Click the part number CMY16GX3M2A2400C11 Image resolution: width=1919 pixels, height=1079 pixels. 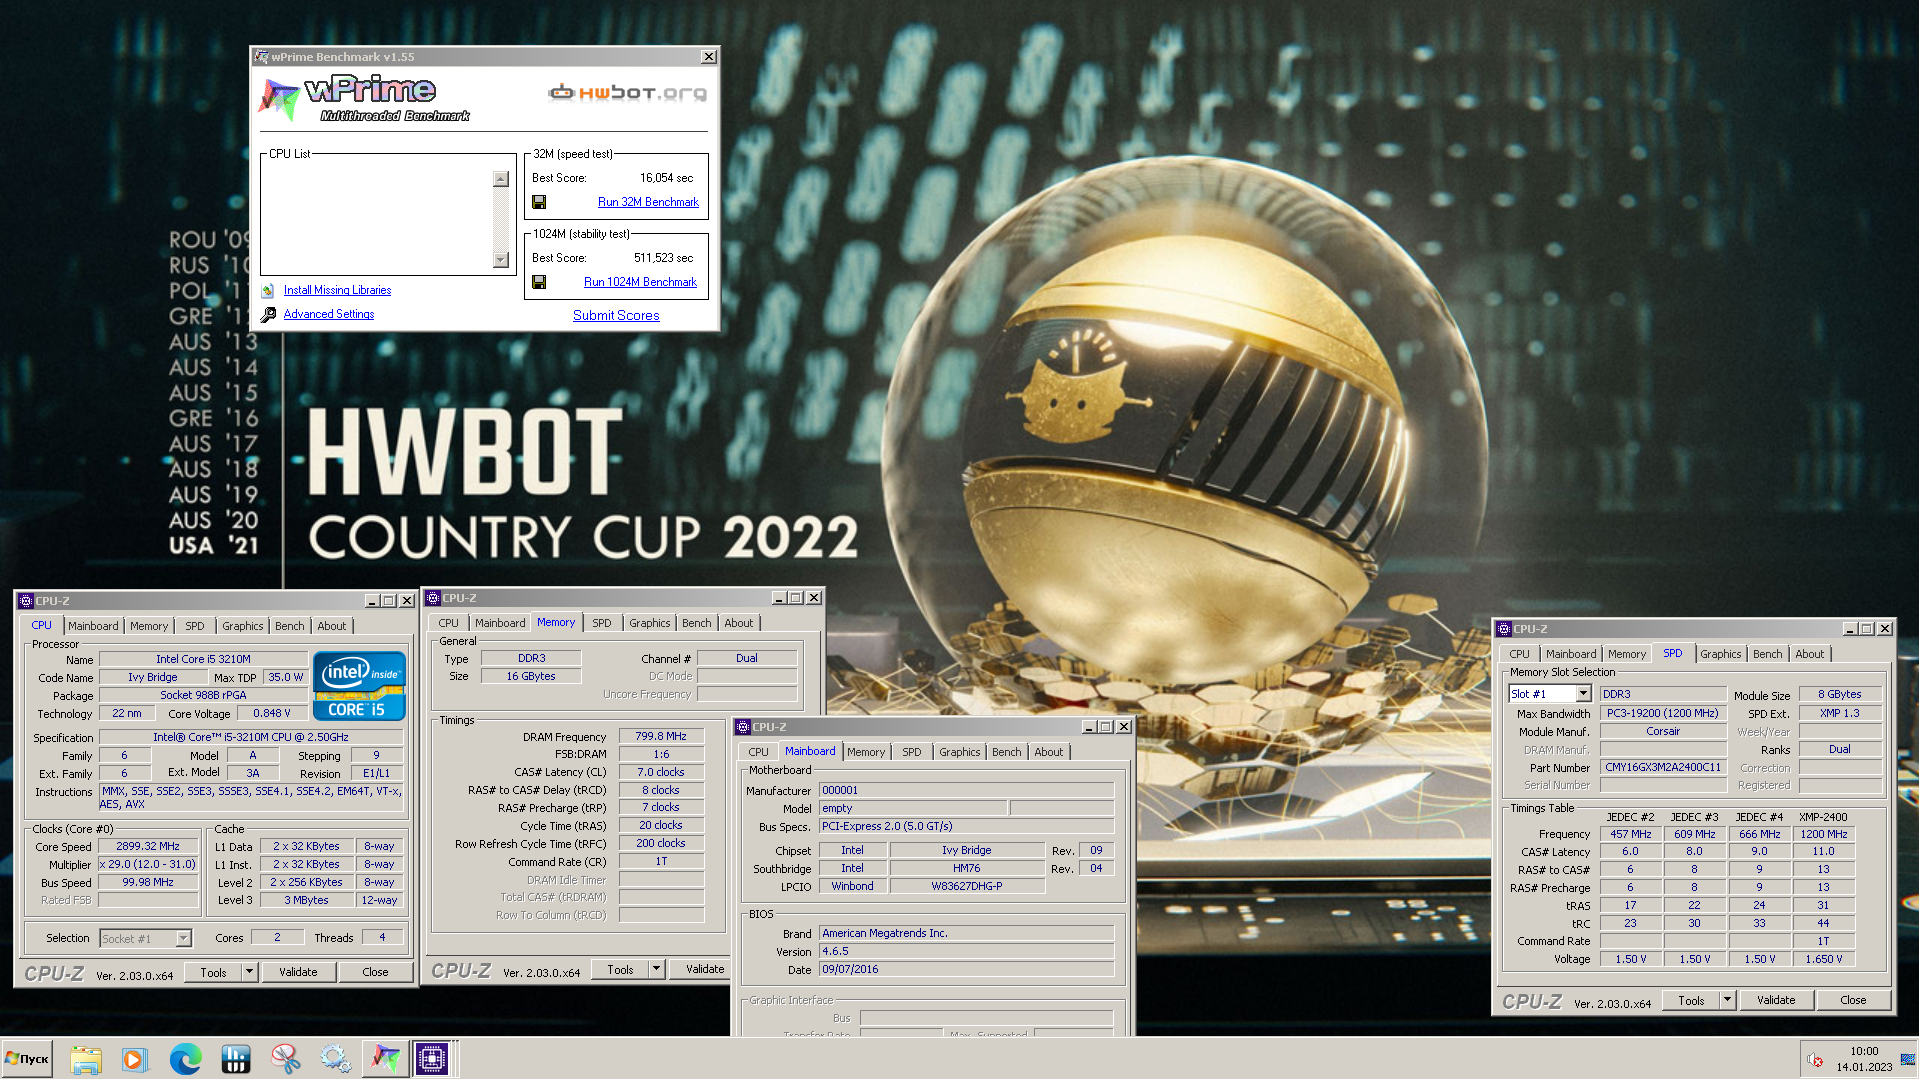pyautogui.click(x=1663, y=767)
